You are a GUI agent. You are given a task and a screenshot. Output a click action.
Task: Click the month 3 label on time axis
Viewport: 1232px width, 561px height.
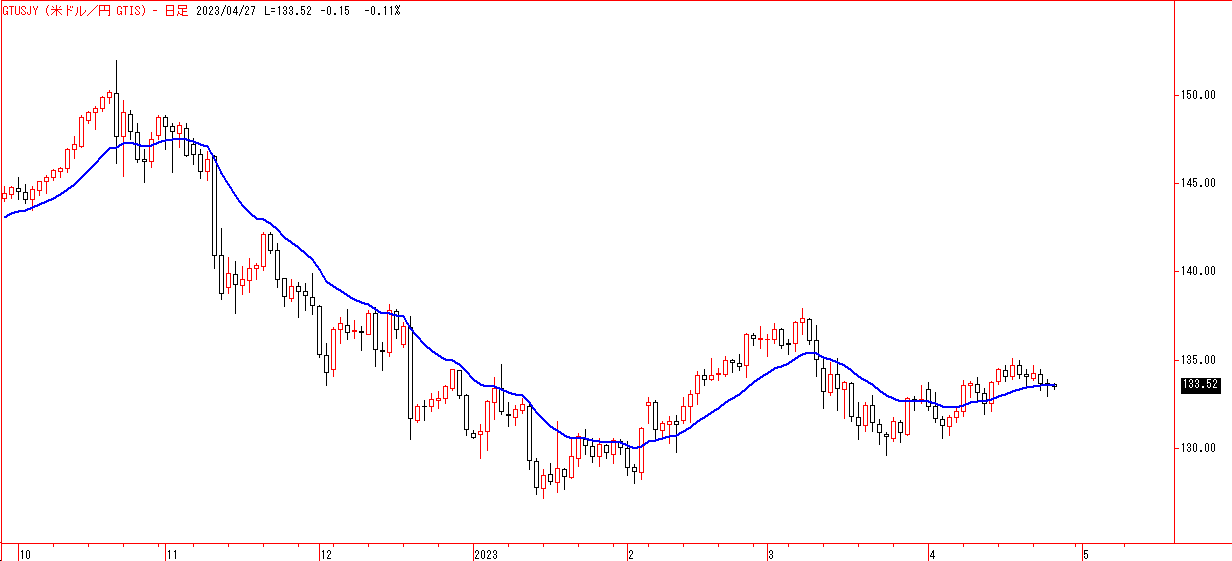pyautogui.click(x=771, y=553)
